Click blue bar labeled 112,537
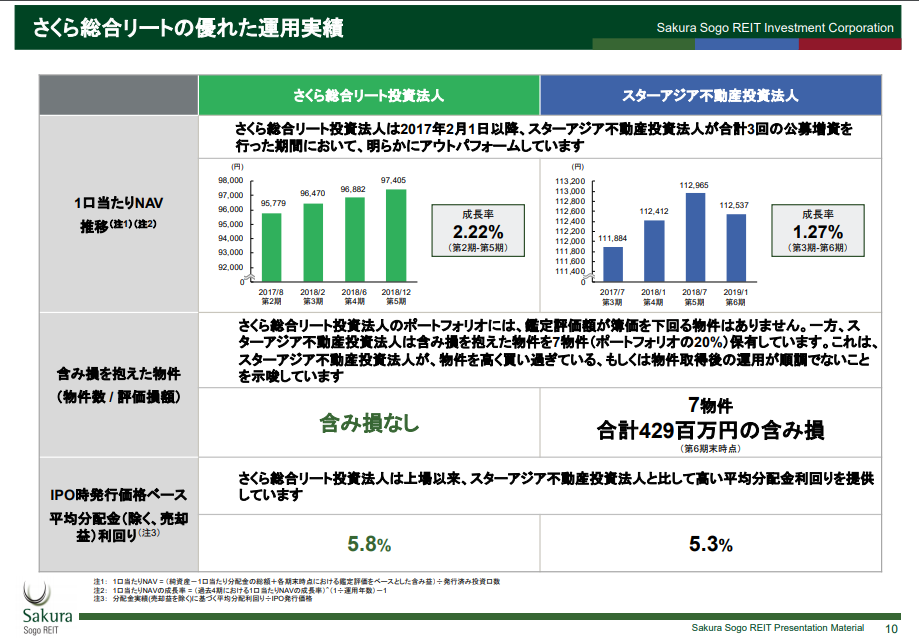The width and height of the screenshot is (919, 638). [x=736, y=248]
